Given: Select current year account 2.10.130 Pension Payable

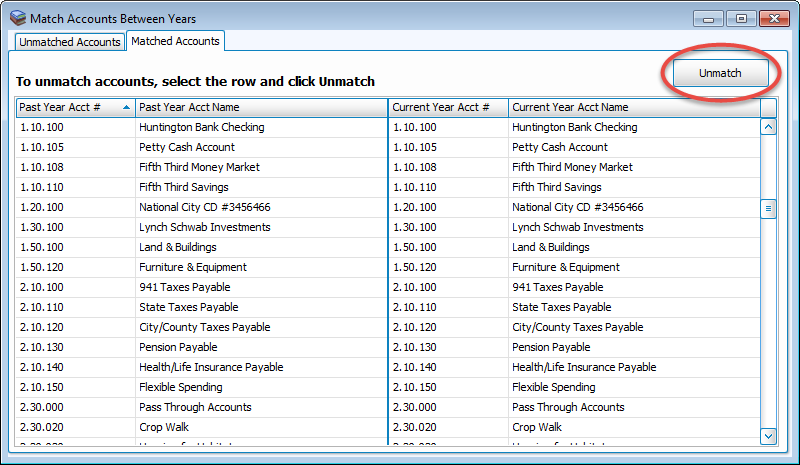Looking at the screenshot, I should point(551,347).
